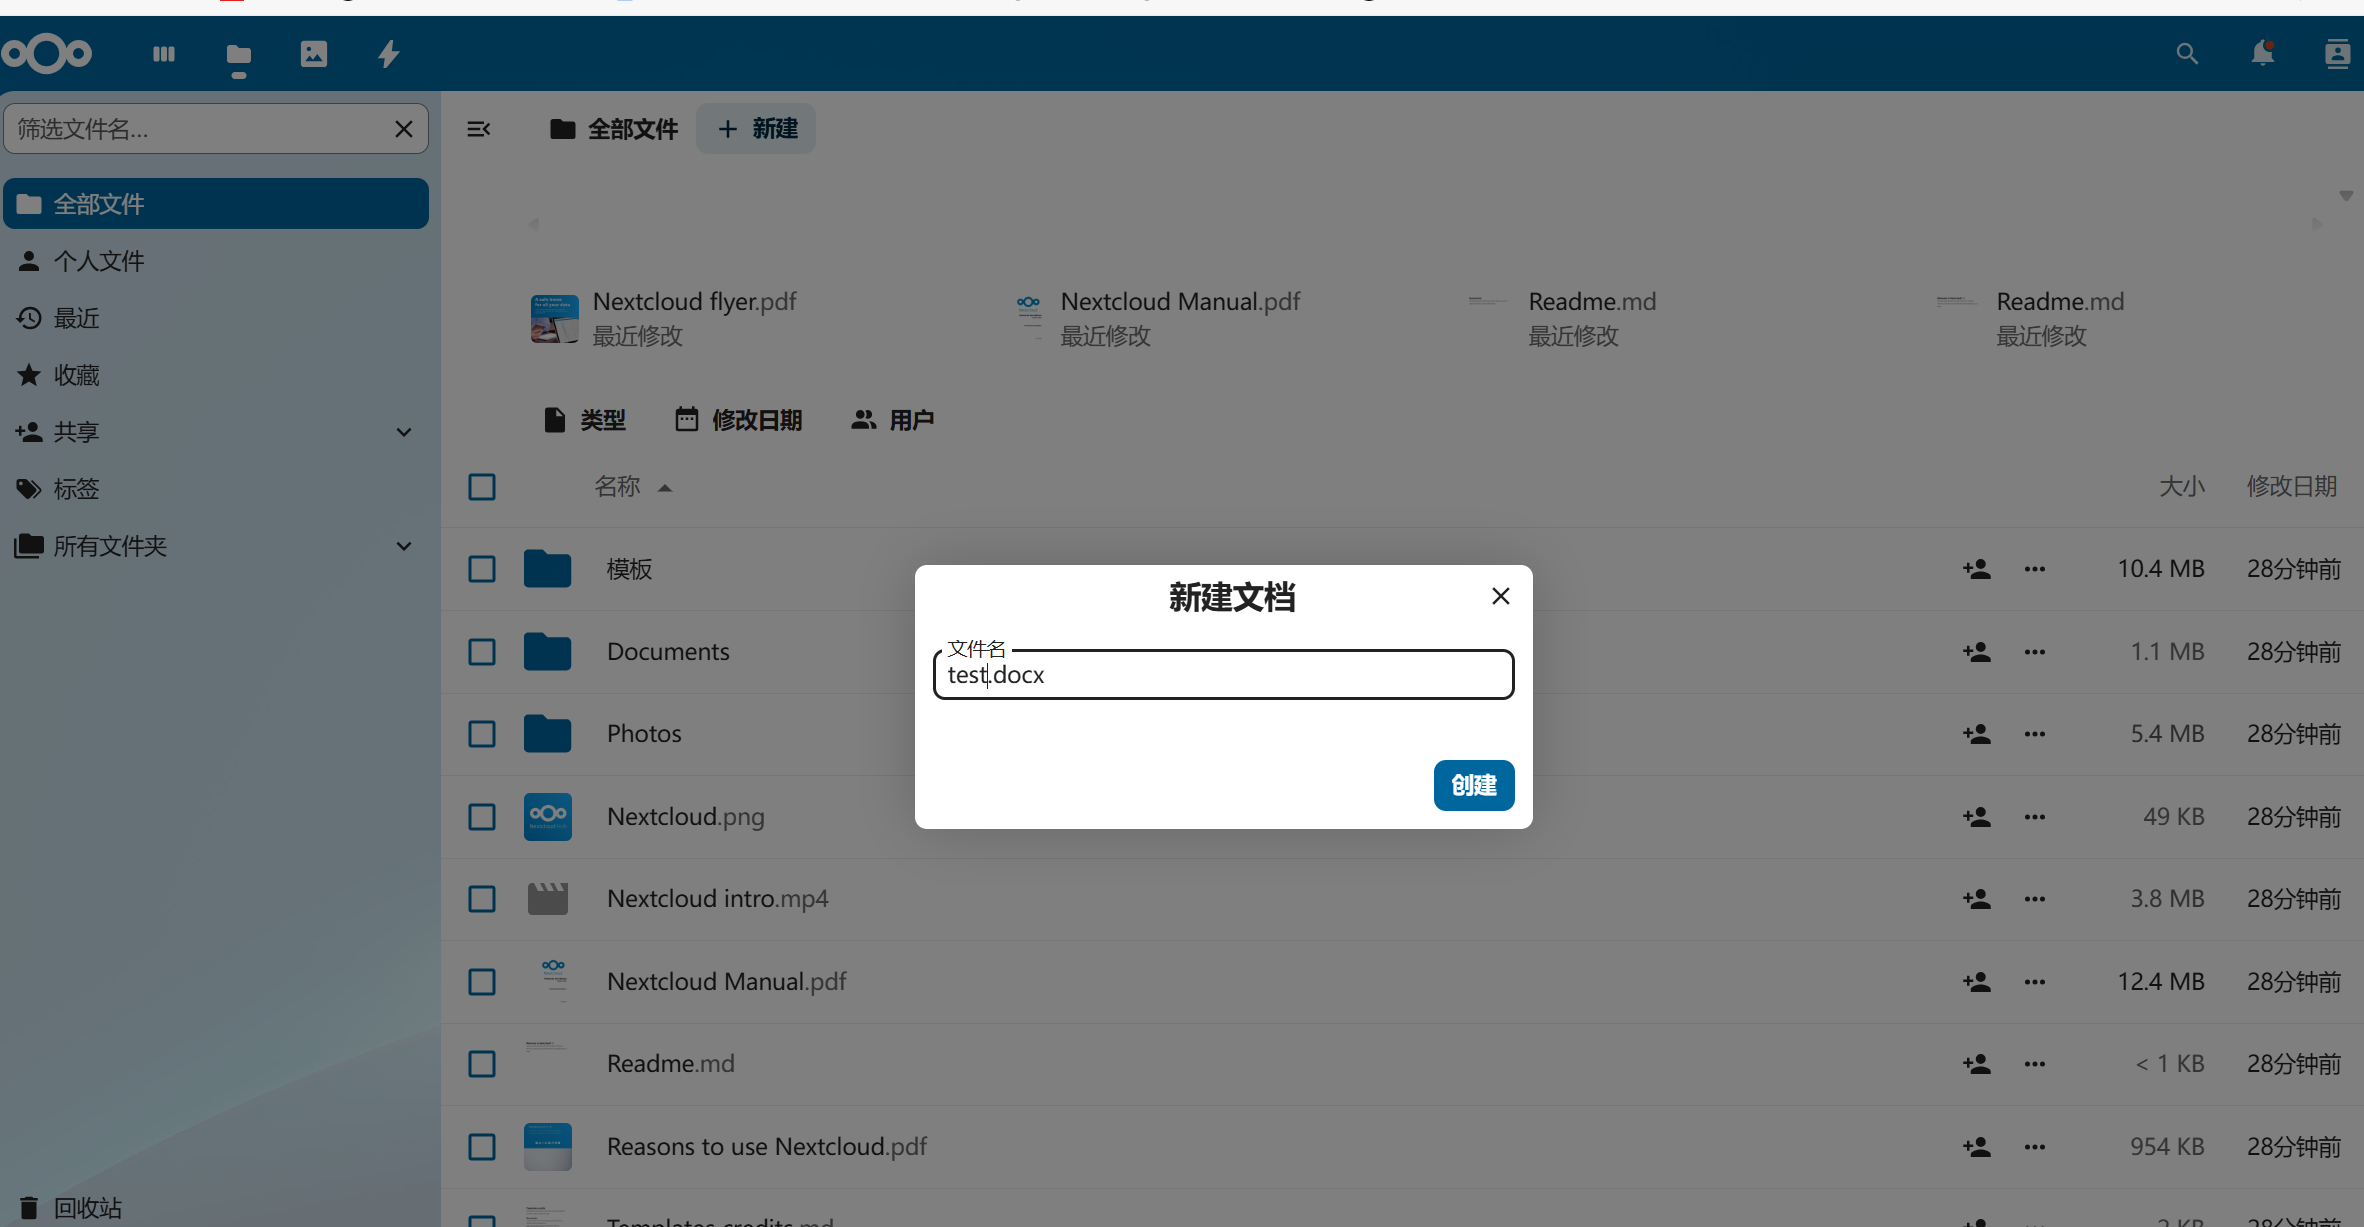Close the 新建文档 dialog
2364x1227 pixels.
[x=1500, y=596]
